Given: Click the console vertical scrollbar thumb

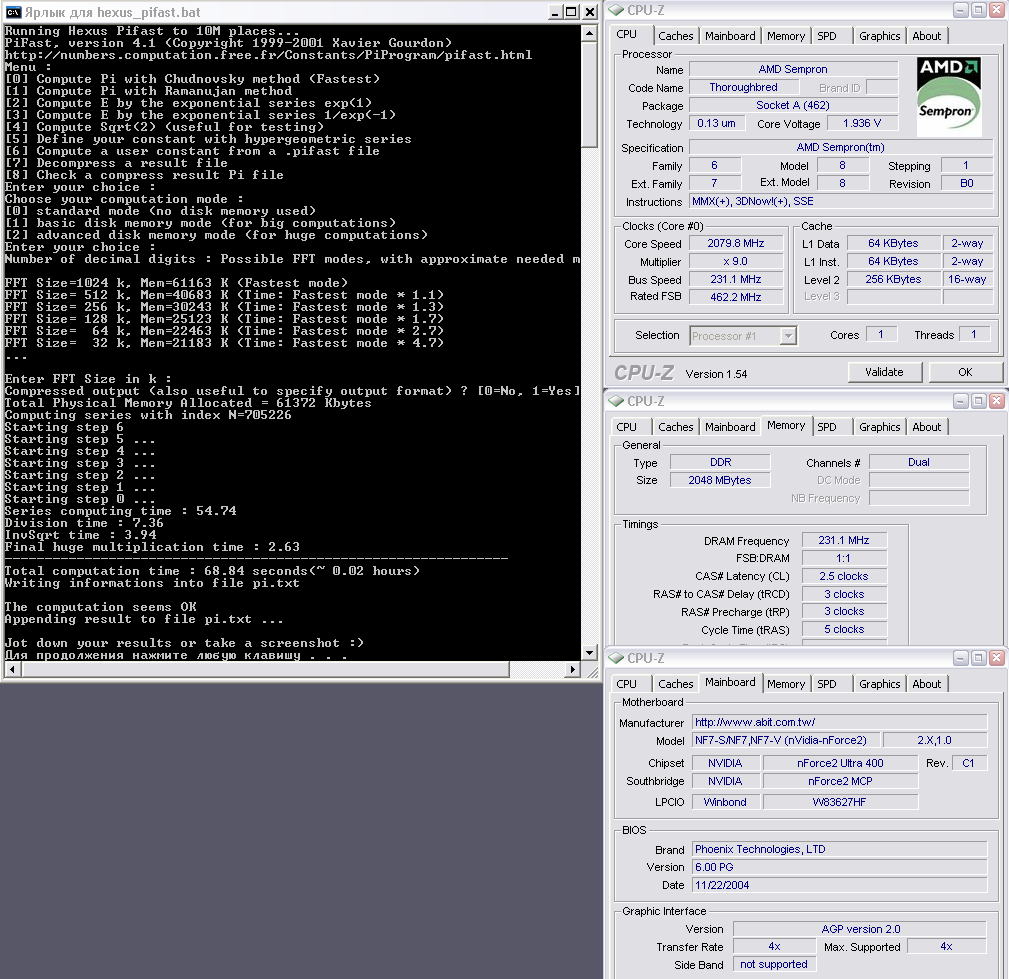Looking at the screenshot, I should tap(589, 94).
